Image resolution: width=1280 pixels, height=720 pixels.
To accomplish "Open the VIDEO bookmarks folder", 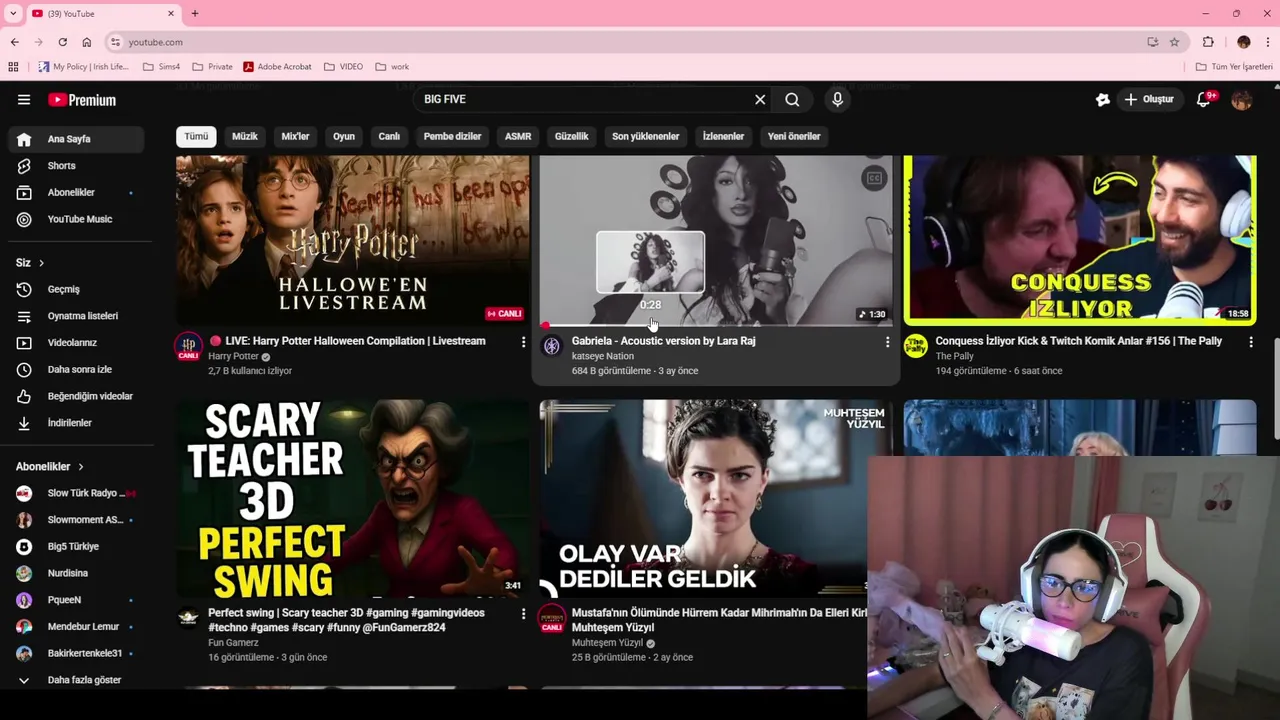I will coord(344,67).
